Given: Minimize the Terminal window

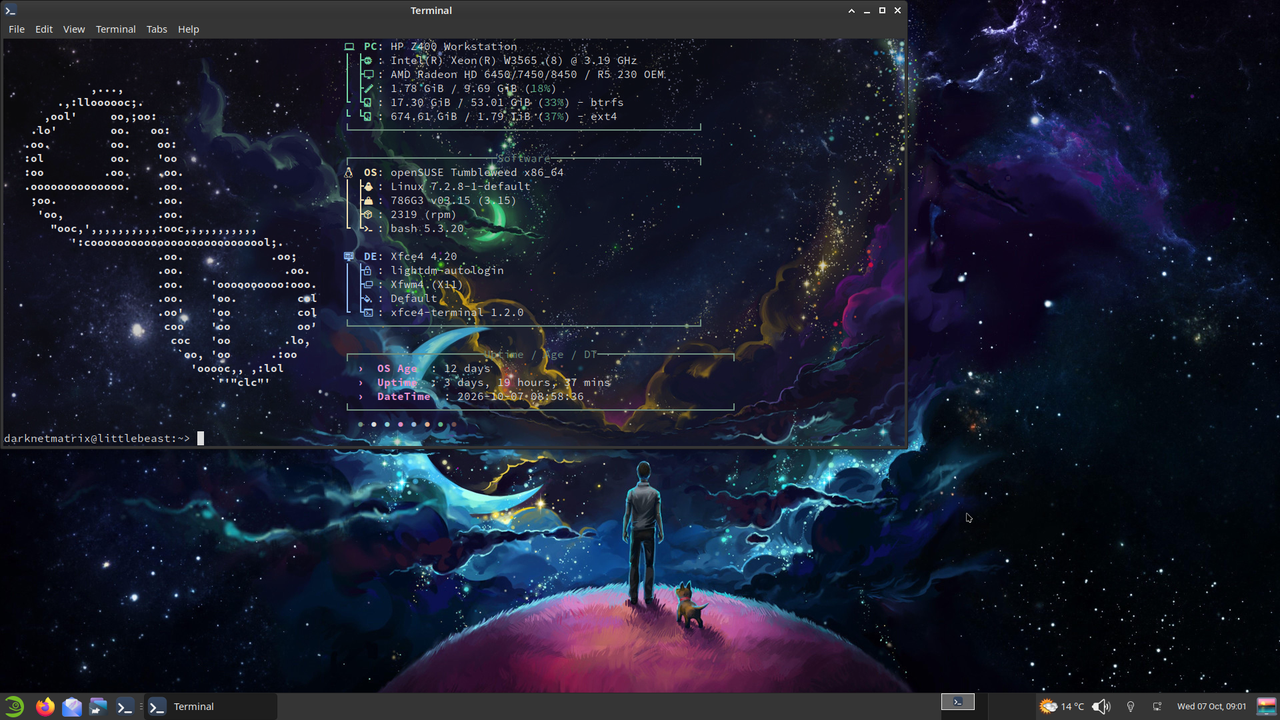Looking at the screenshot, I should click(x=867, y=10).
